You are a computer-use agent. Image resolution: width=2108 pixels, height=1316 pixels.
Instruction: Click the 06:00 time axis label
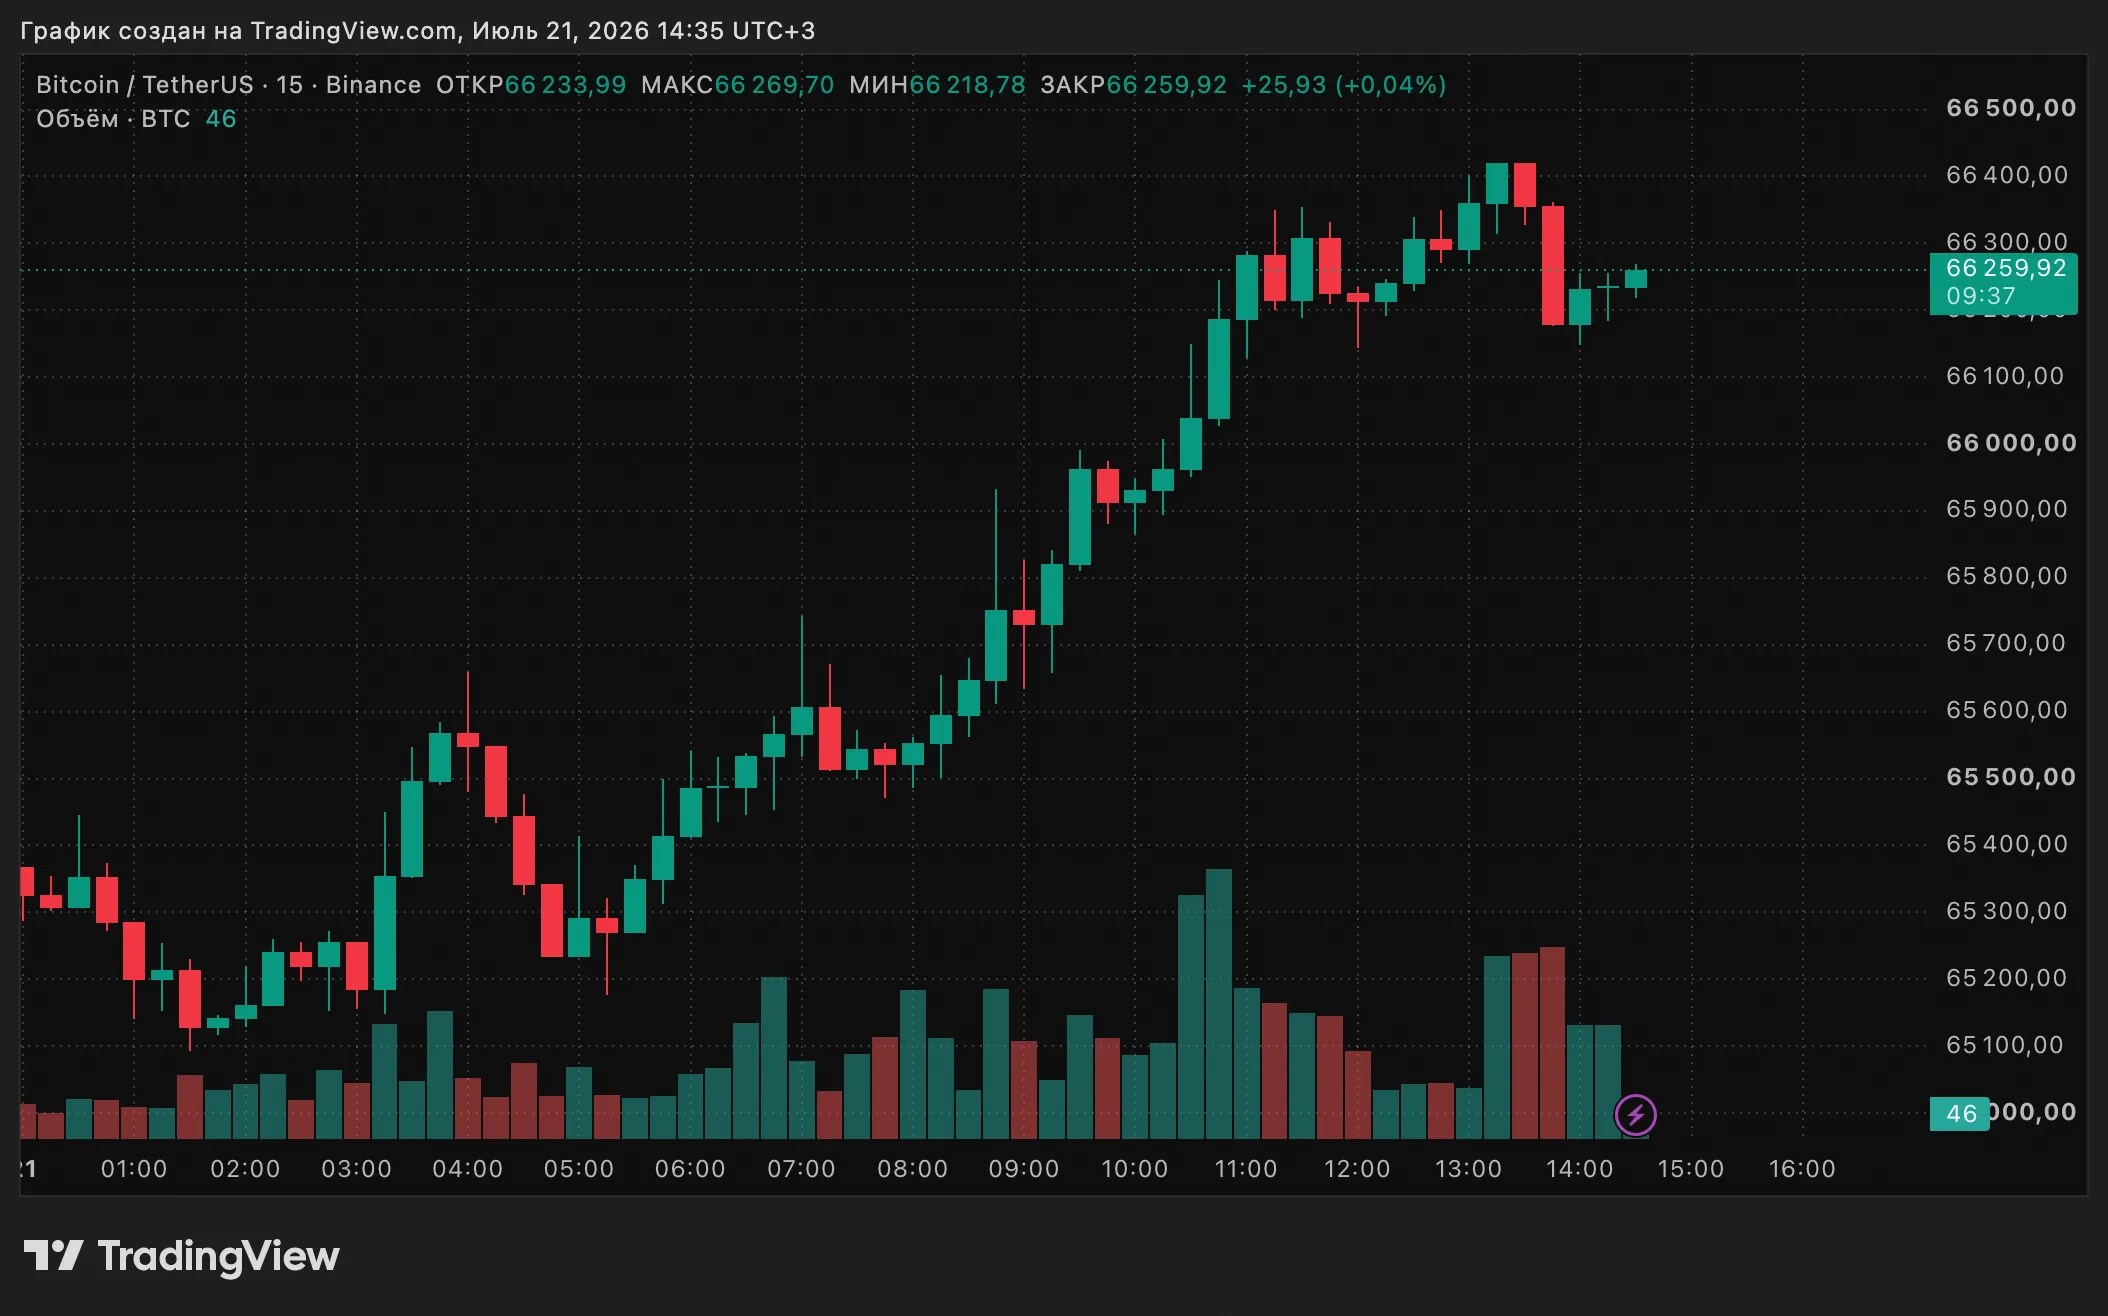(690, 1169)
